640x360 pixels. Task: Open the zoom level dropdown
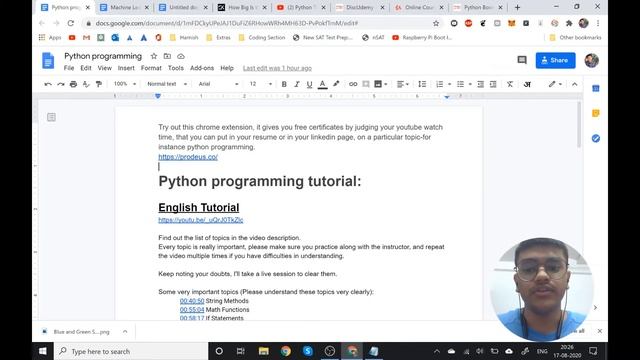[125, 84]
